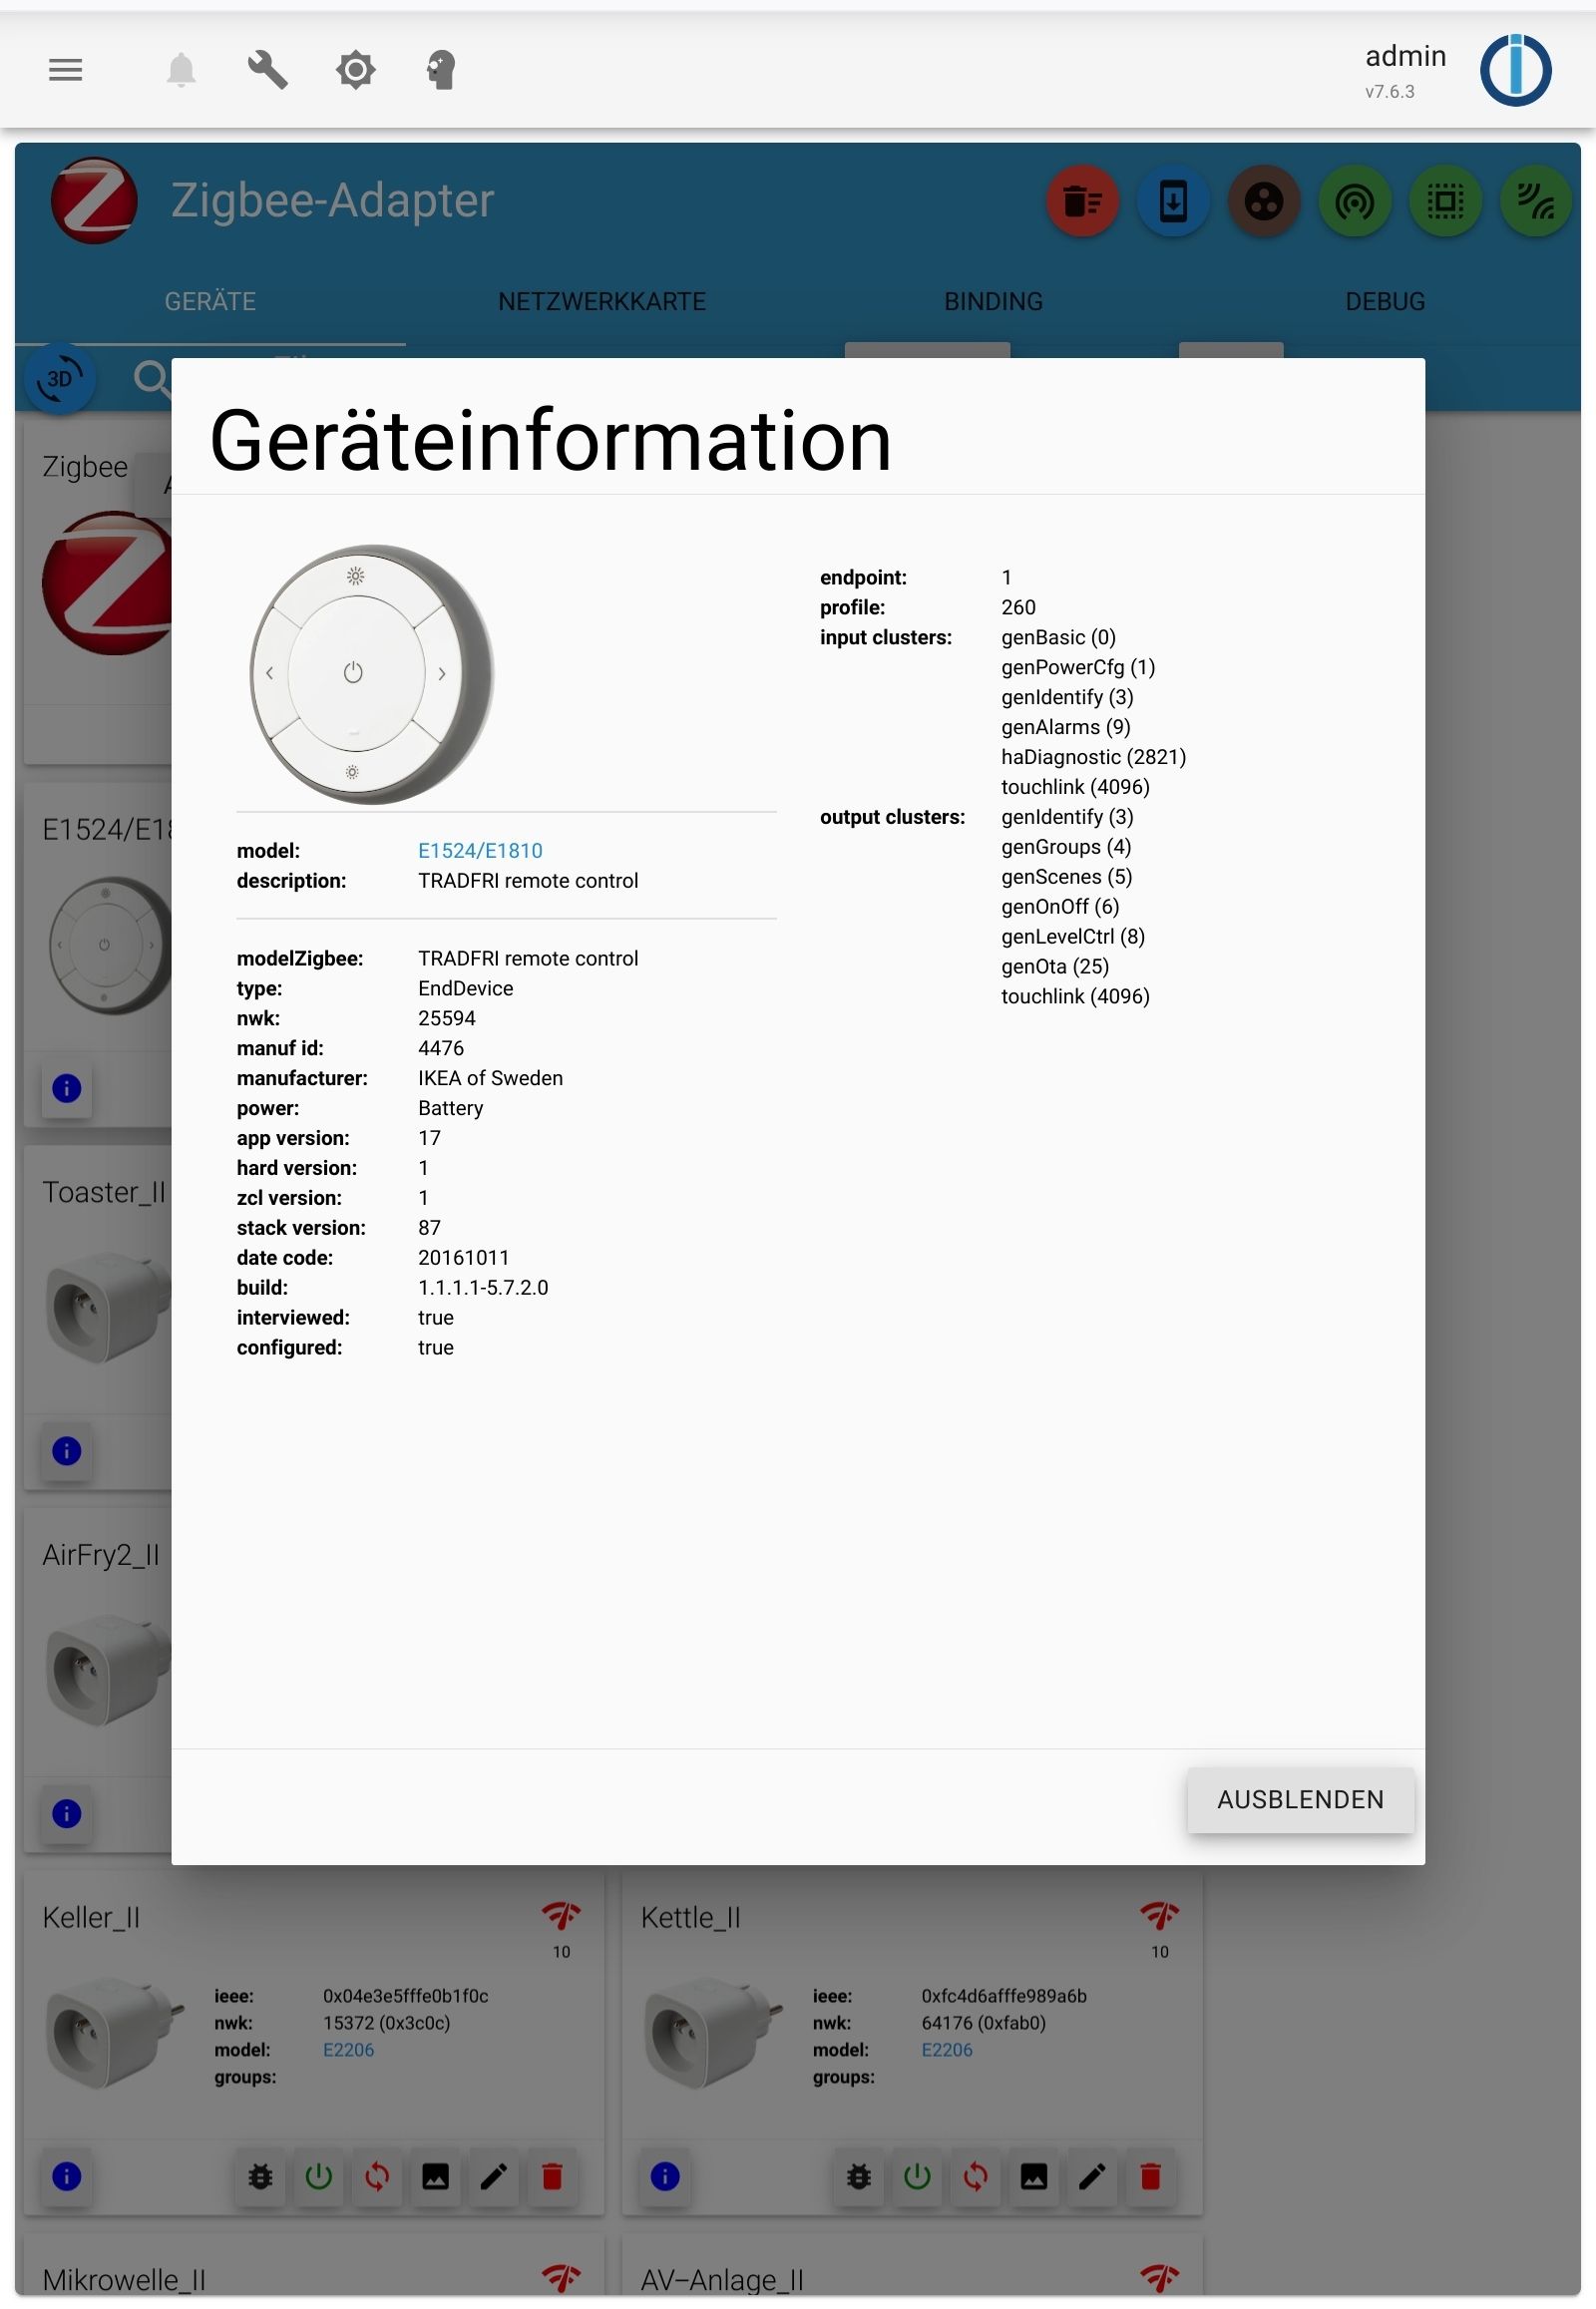1596x2309 pixels.
Task: Click the pencil edit icon on Keller_II card
Action: tap(494, 2177)
